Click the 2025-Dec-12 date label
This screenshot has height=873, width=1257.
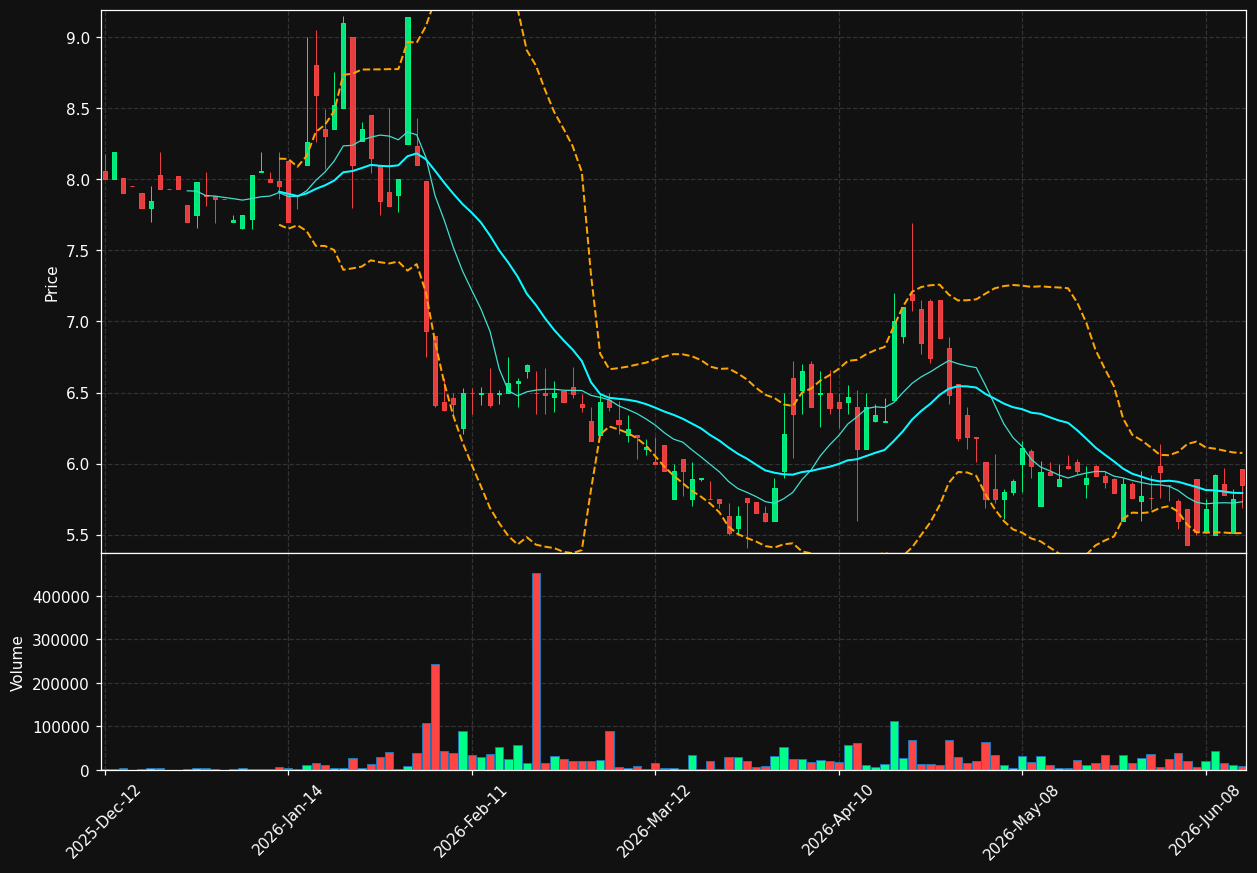[104, 821]
